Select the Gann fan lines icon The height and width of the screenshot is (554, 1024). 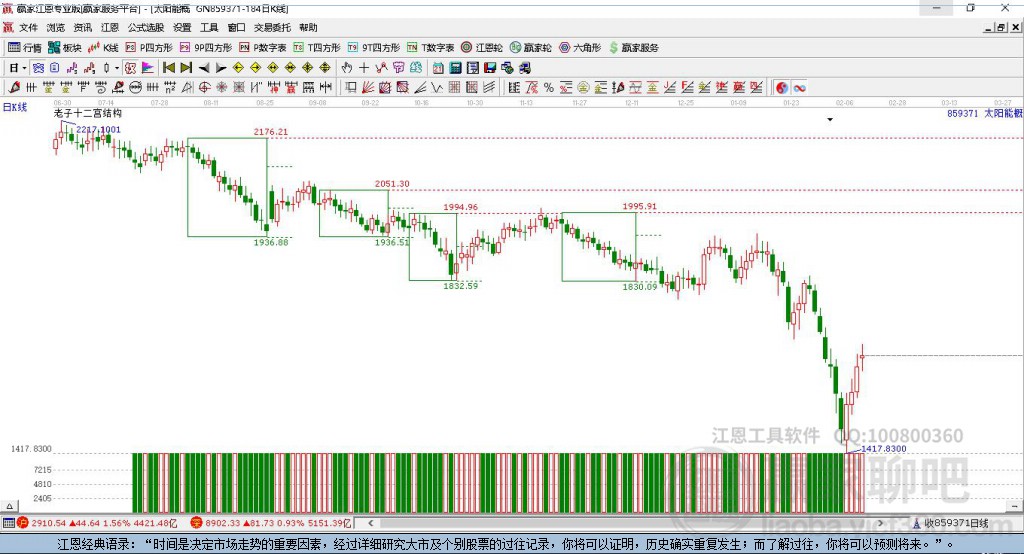tap(368, 88)
